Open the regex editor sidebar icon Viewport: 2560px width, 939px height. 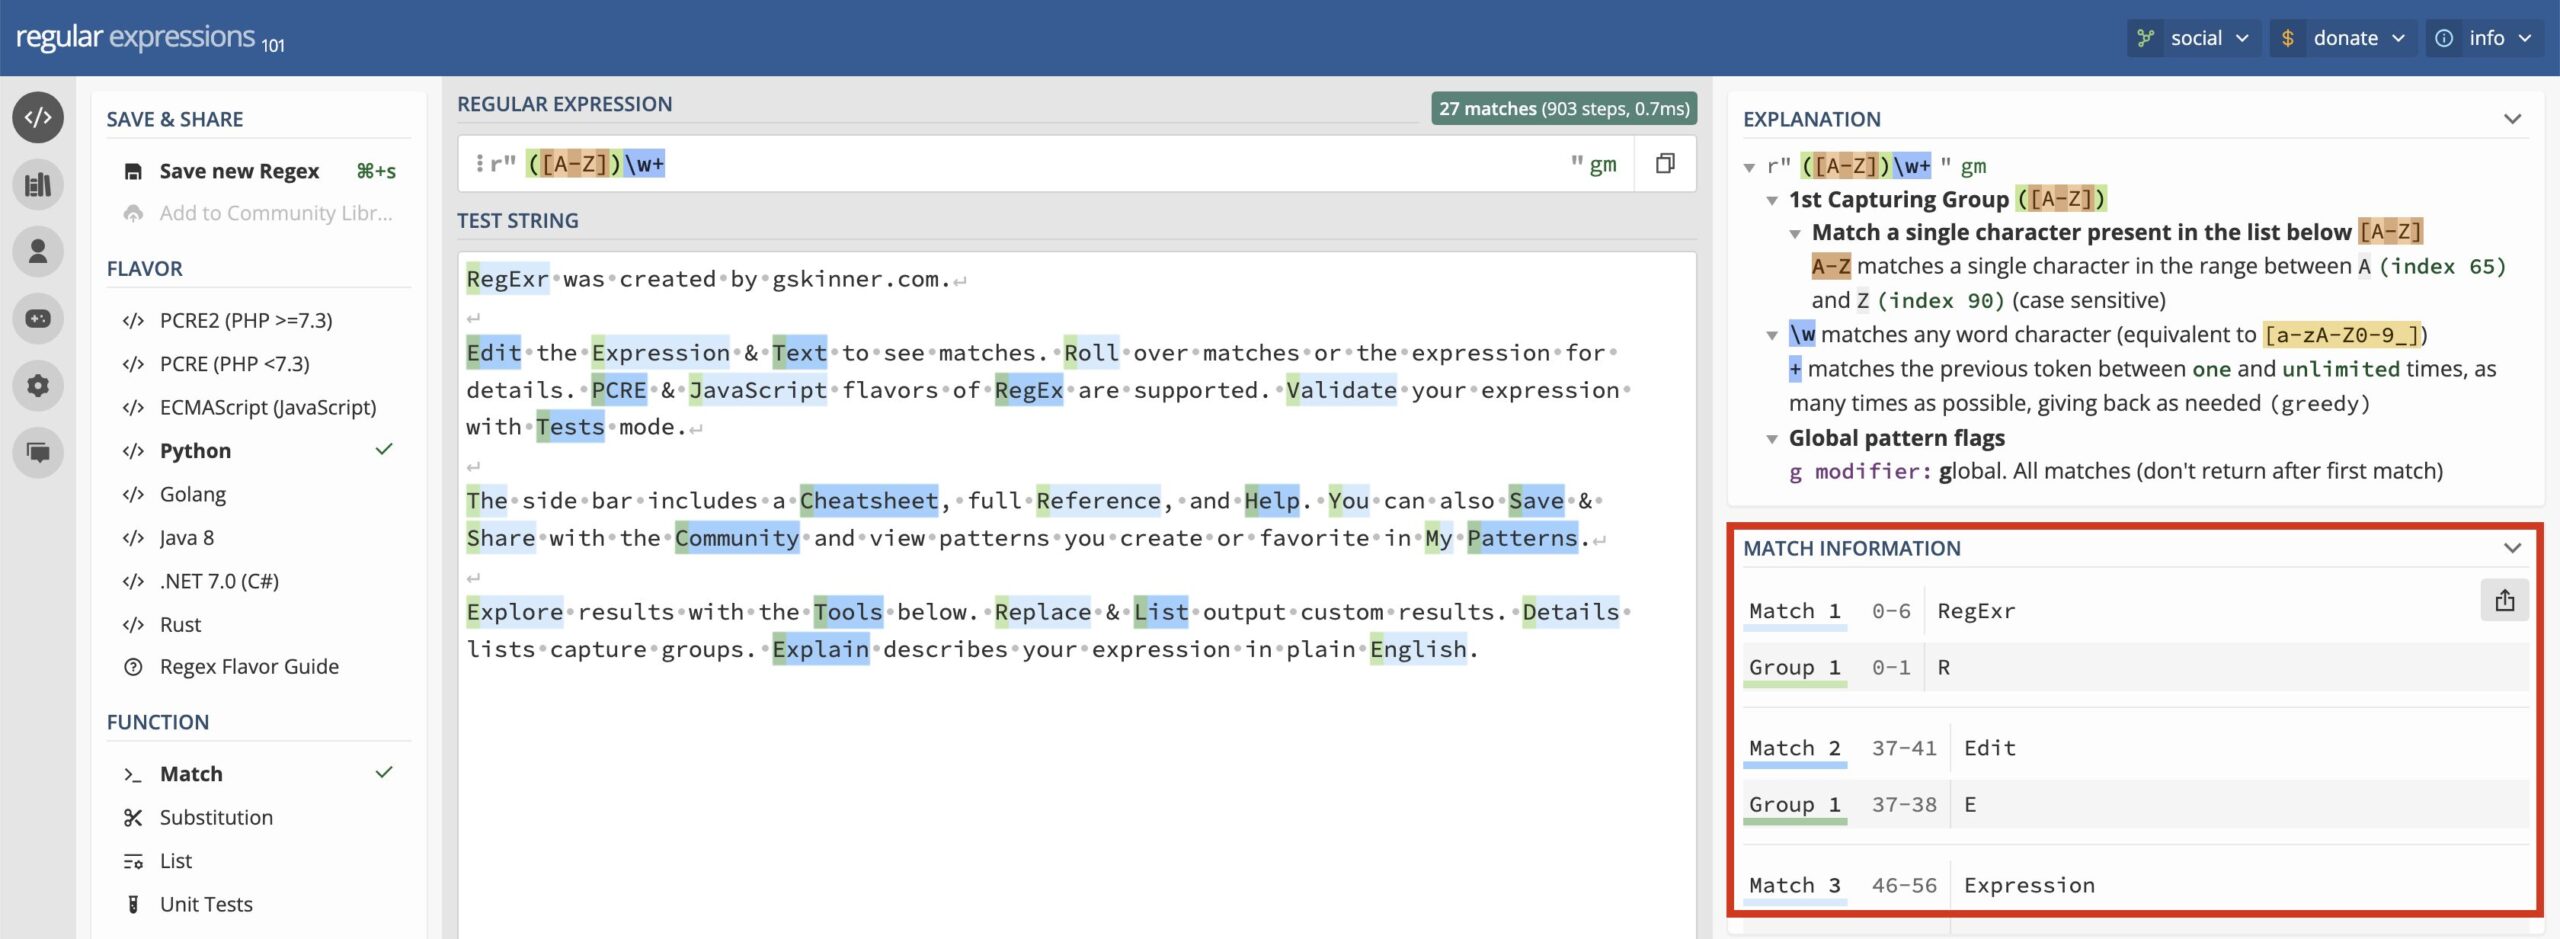[38, 118]
